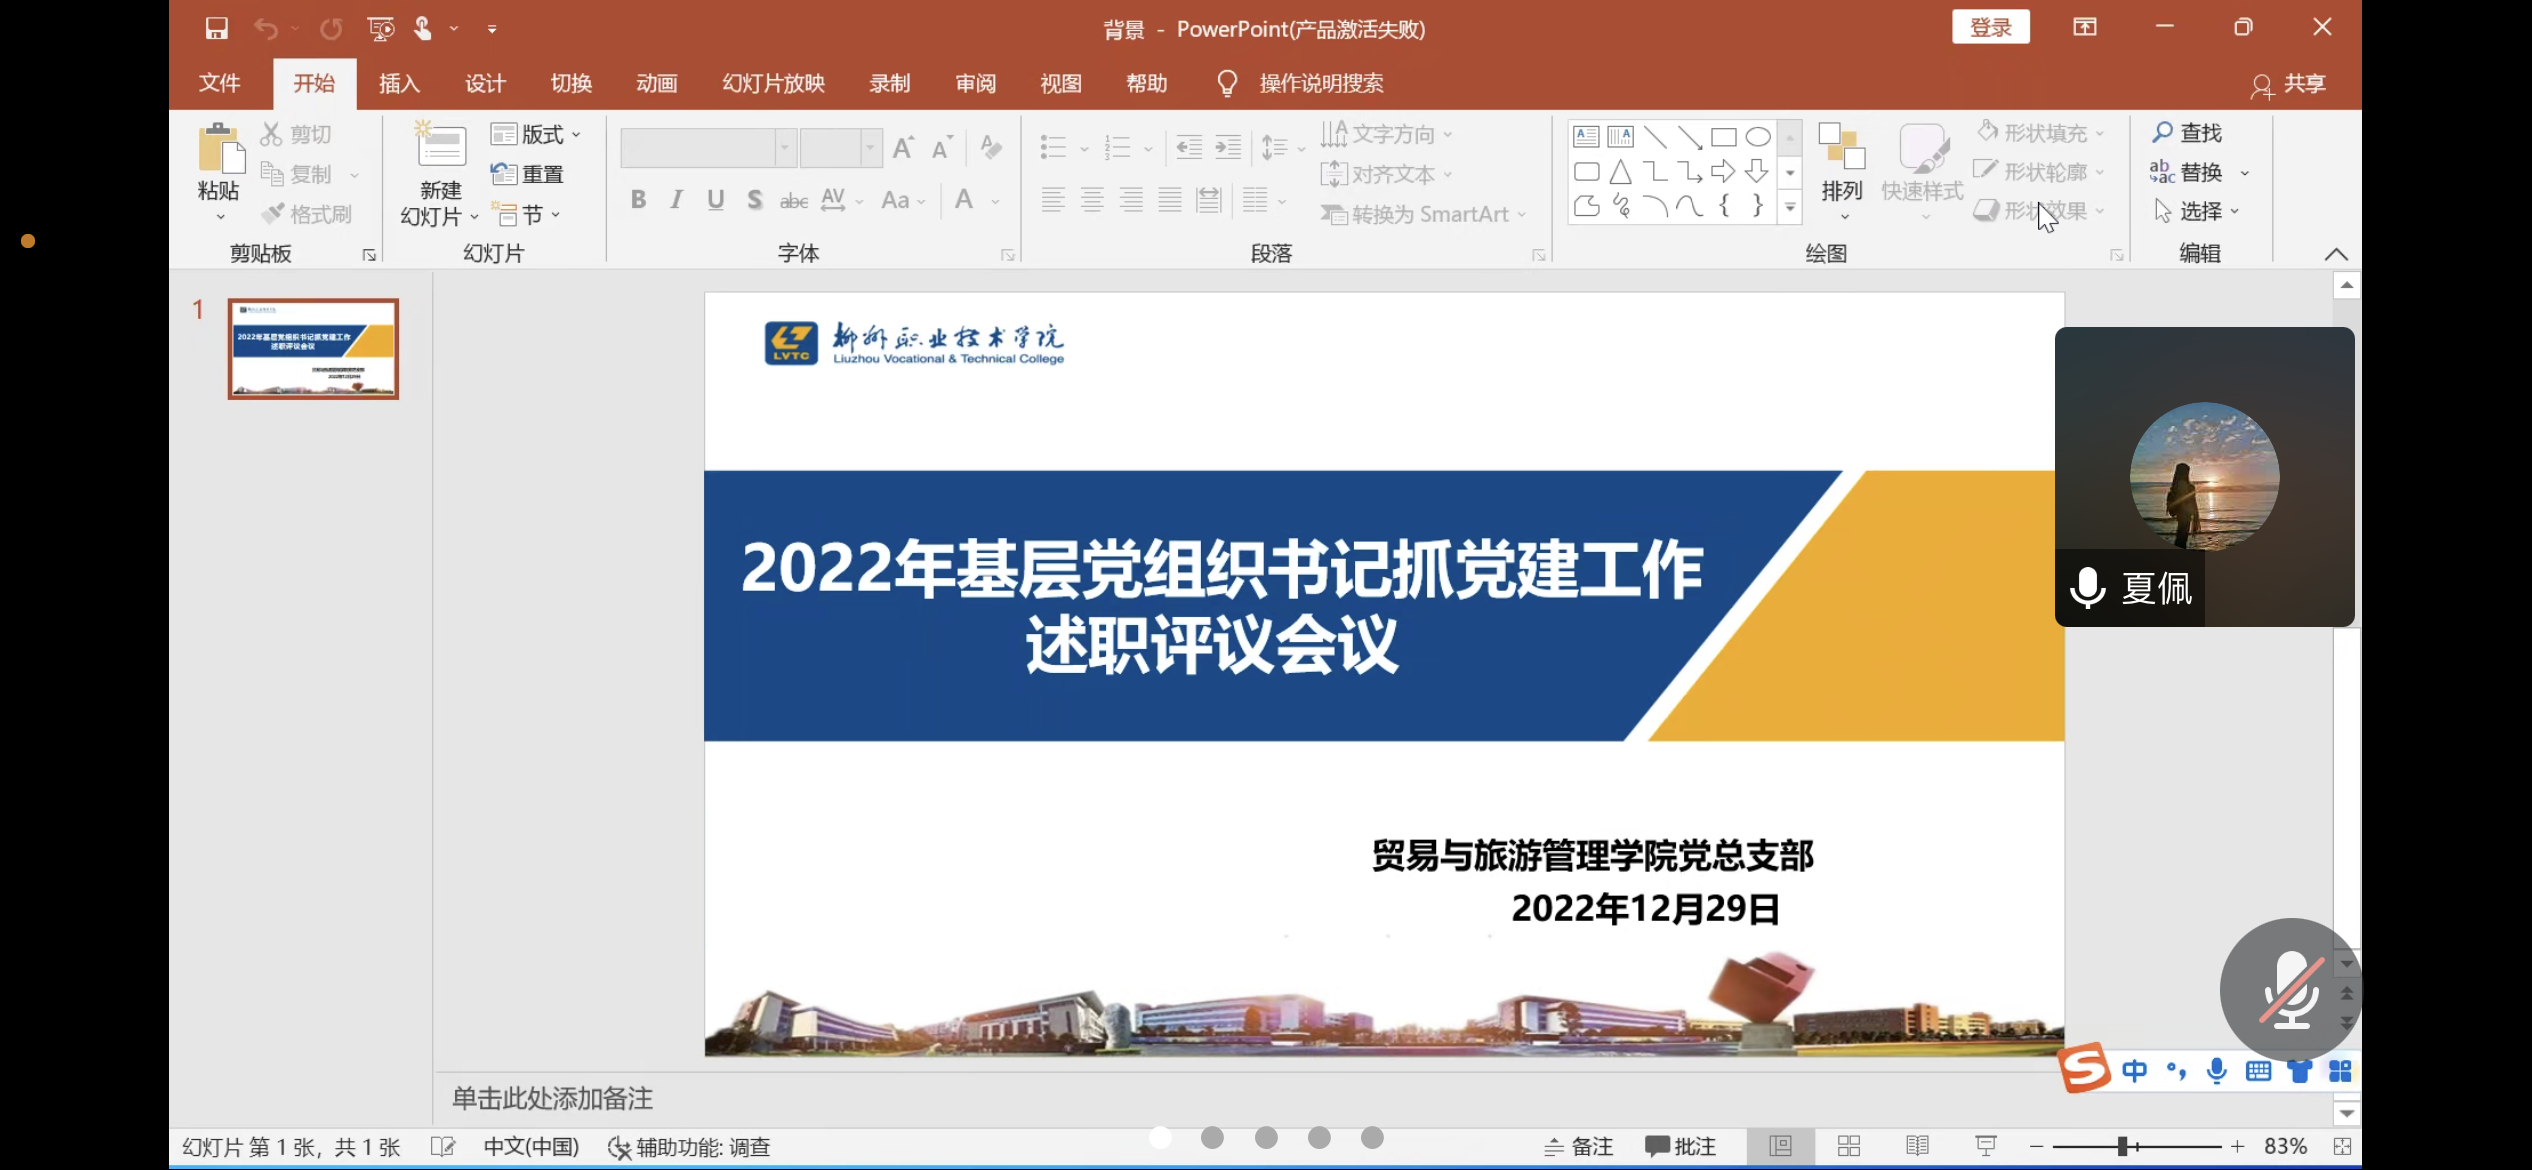This screenshot has height=1170, width=2532.
Task: Open the Quick Styles gallery
Action: [x=1921, y=170]
